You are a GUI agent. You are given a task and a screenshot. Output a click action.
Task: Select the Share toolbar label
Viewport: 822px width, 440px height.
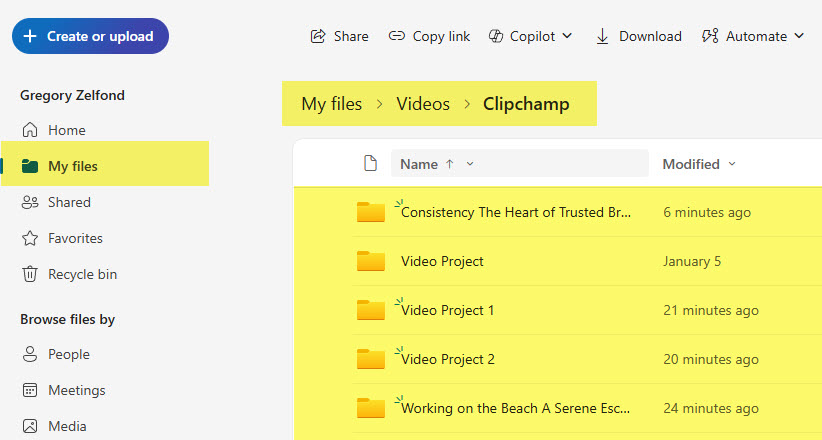click(x=351, y=36)
